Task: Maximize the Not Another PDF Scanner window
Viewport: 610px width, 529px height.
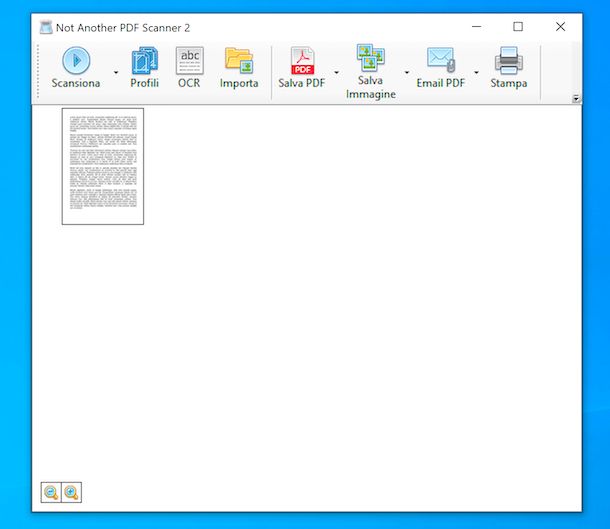Action: click(x=518, y=26)
